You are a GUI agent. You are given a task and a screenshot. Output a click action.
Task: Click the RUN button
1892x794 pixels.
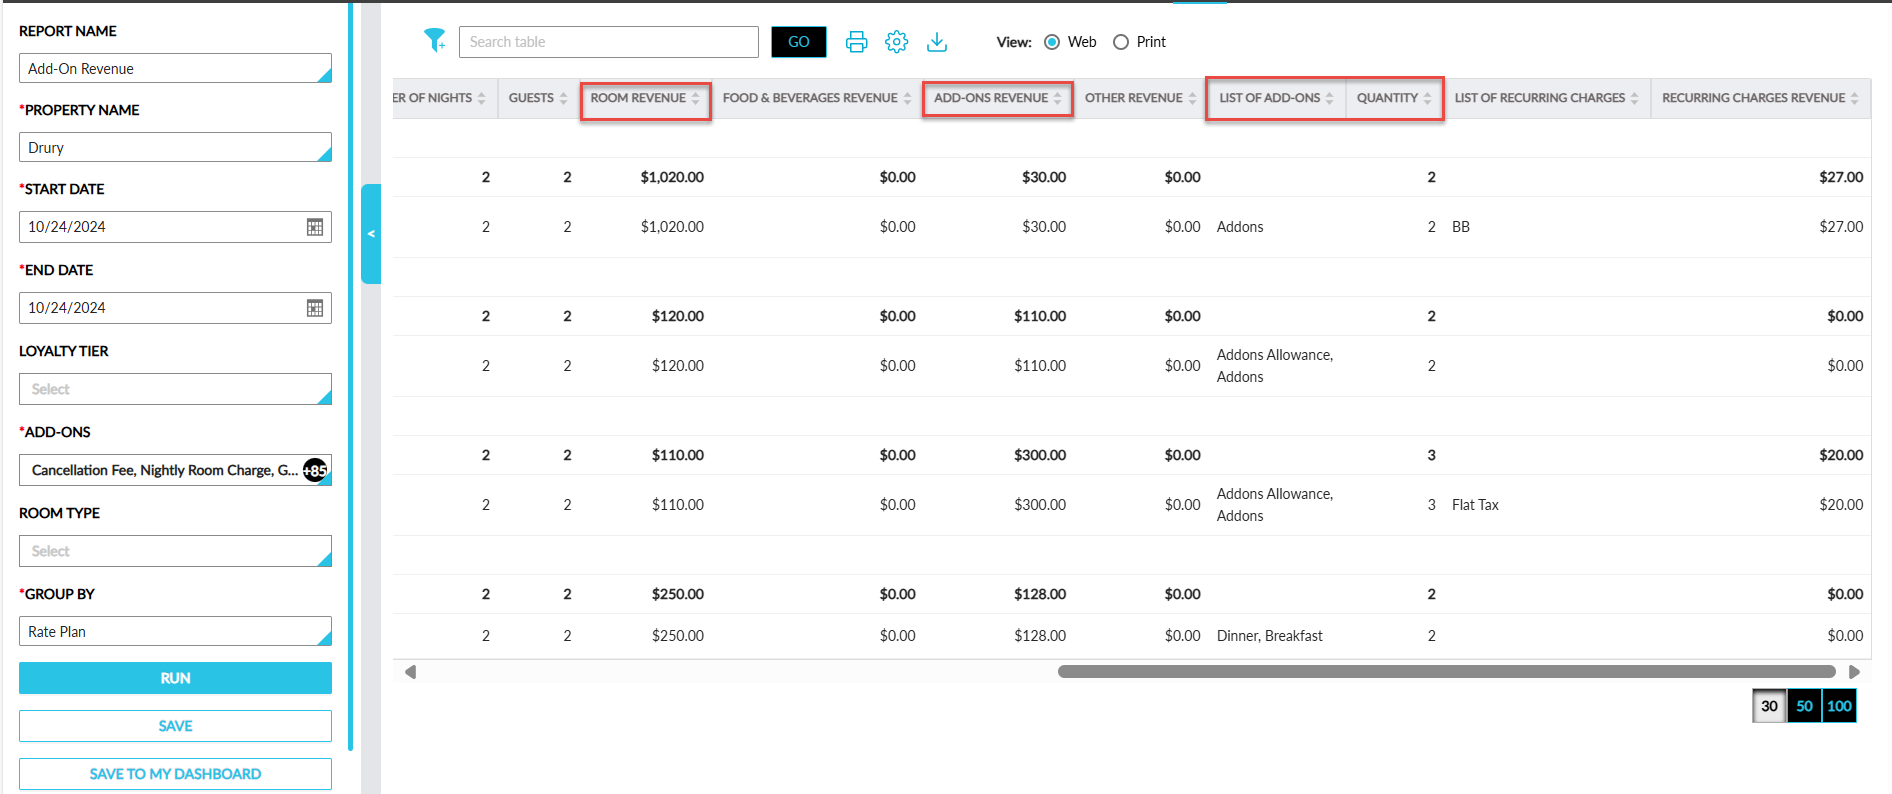point(175,678)
